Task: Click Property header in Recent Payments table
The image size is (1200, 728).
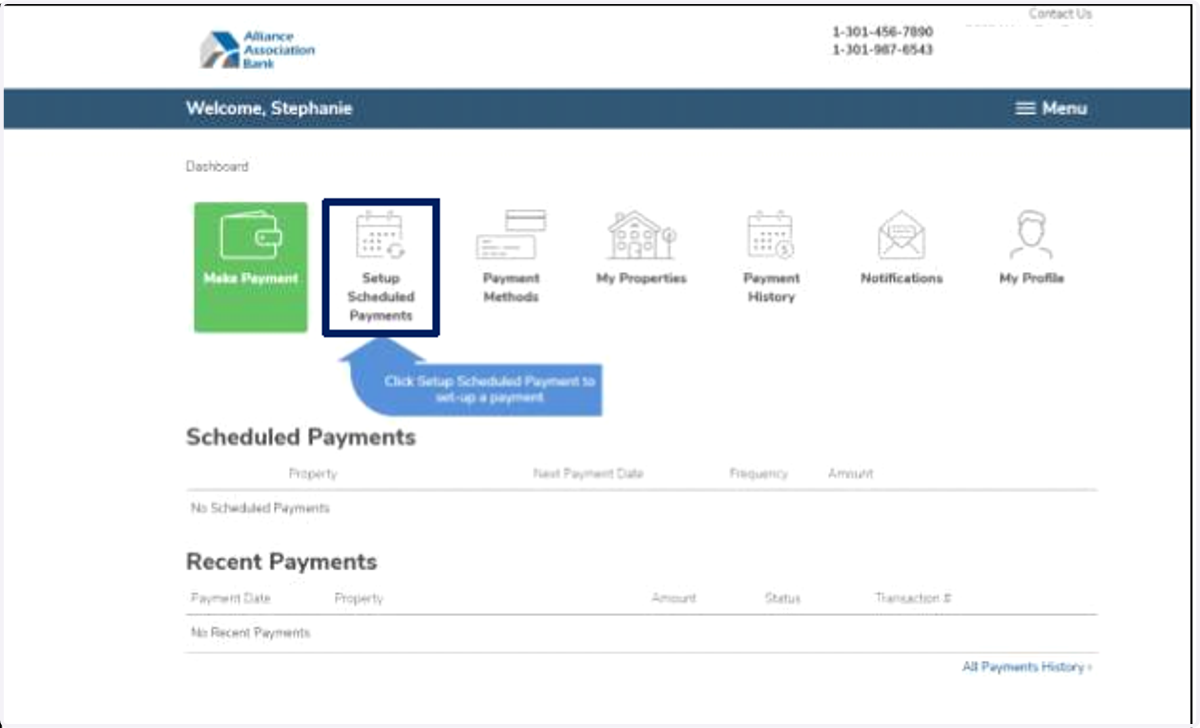Action: (x=359, y=598)
